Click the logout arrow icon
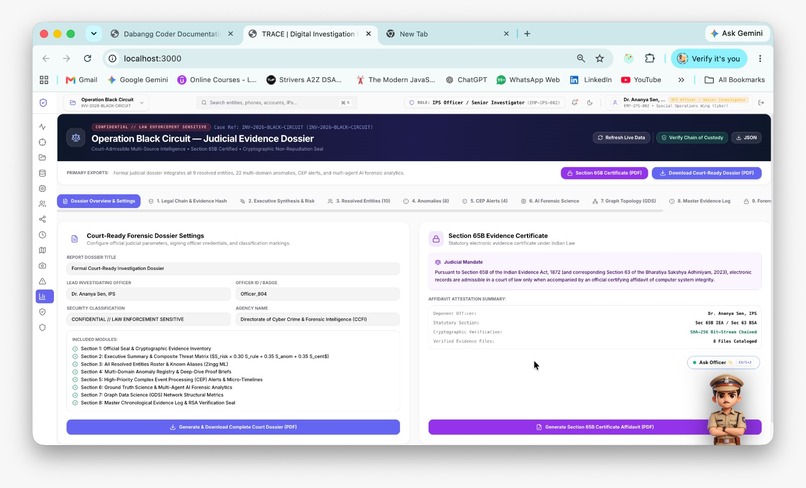The image size is (806, 488). 761,102
